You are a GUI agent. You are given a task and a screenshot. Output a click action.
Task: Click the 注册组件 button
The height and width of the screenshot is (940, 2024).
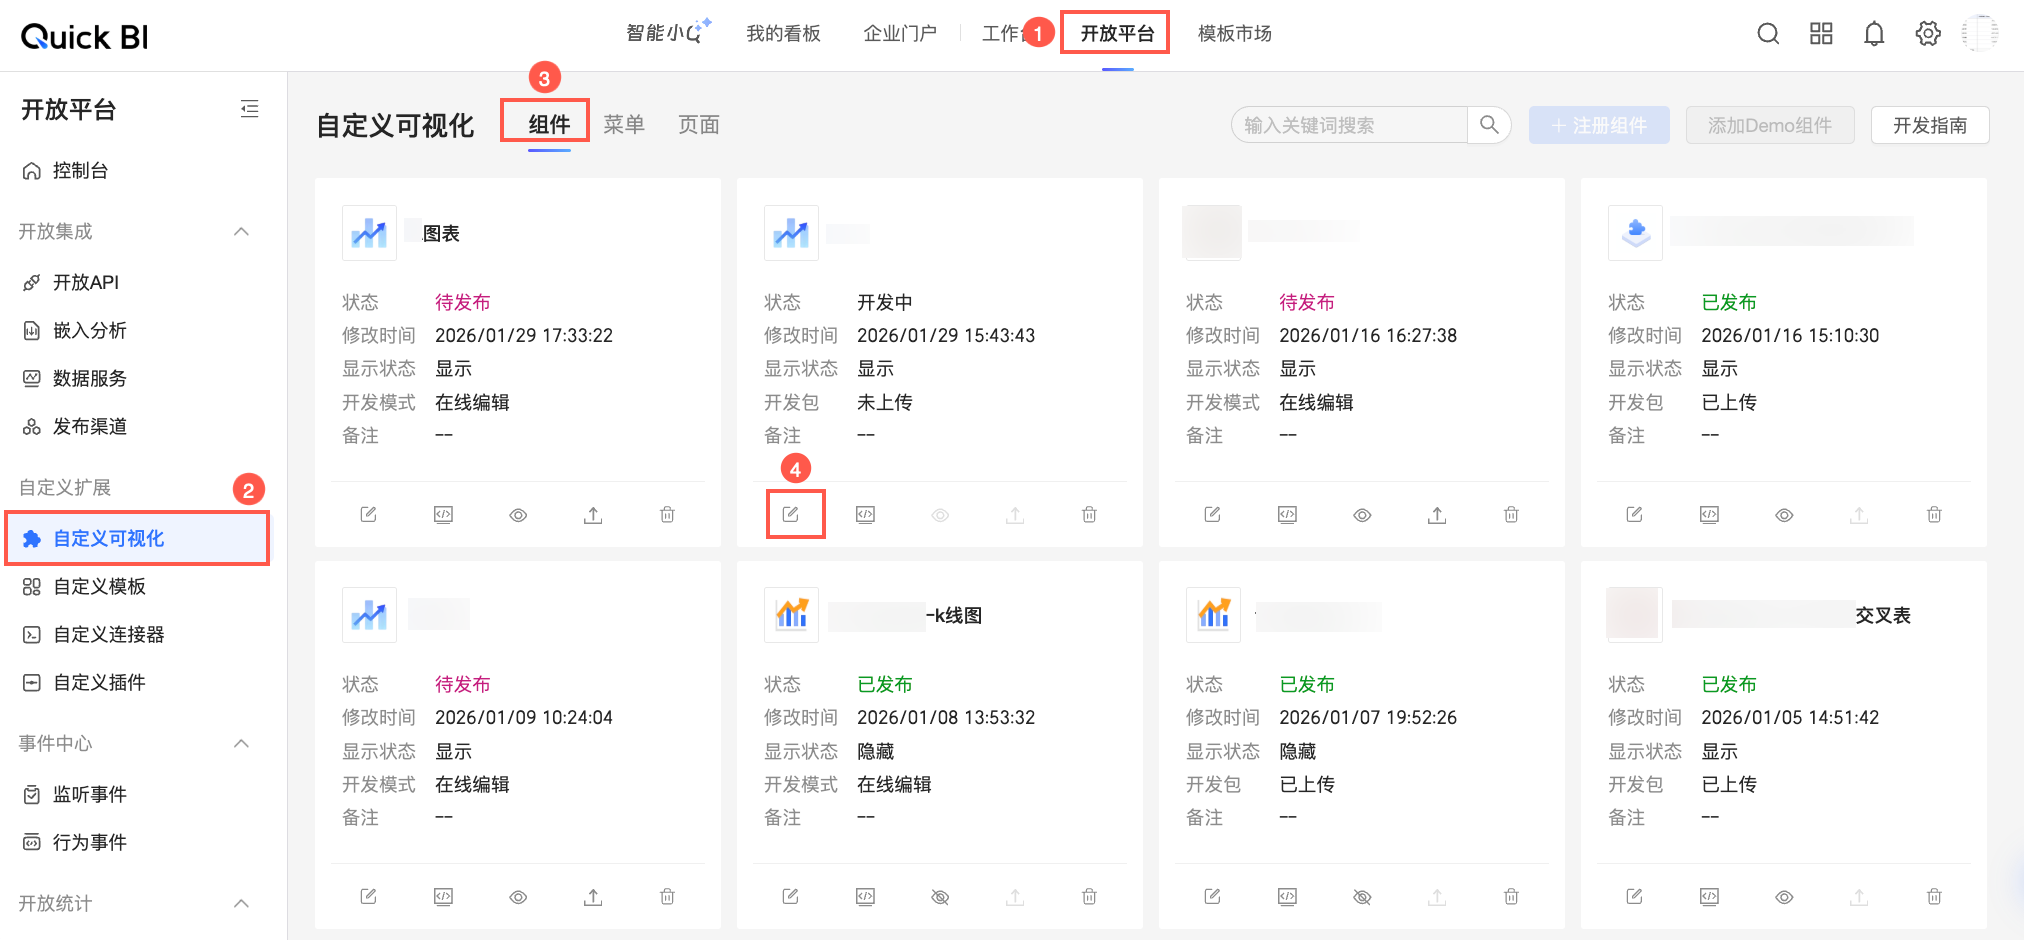click(x=1599, y=125)
